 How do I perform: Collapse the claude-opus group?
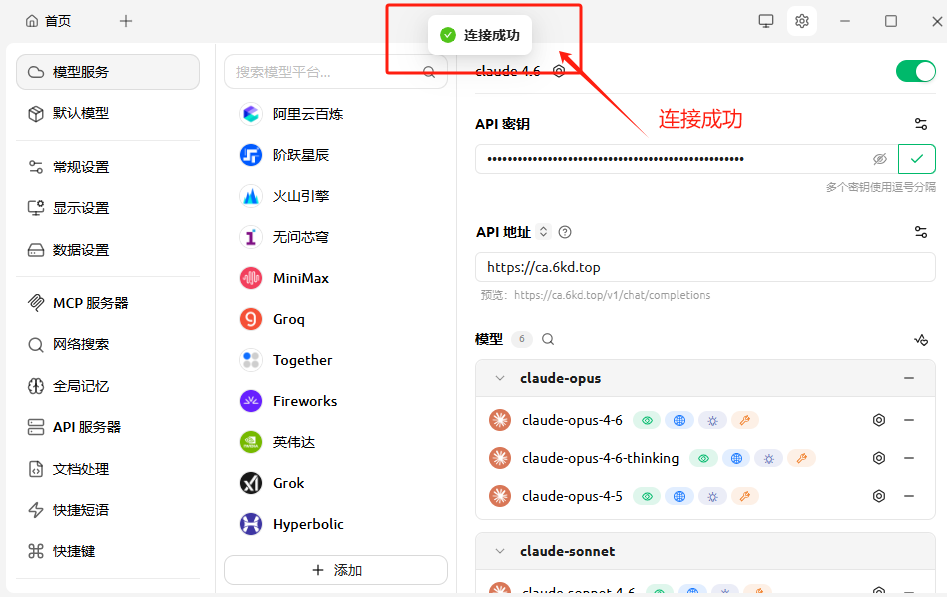[499, 378]
